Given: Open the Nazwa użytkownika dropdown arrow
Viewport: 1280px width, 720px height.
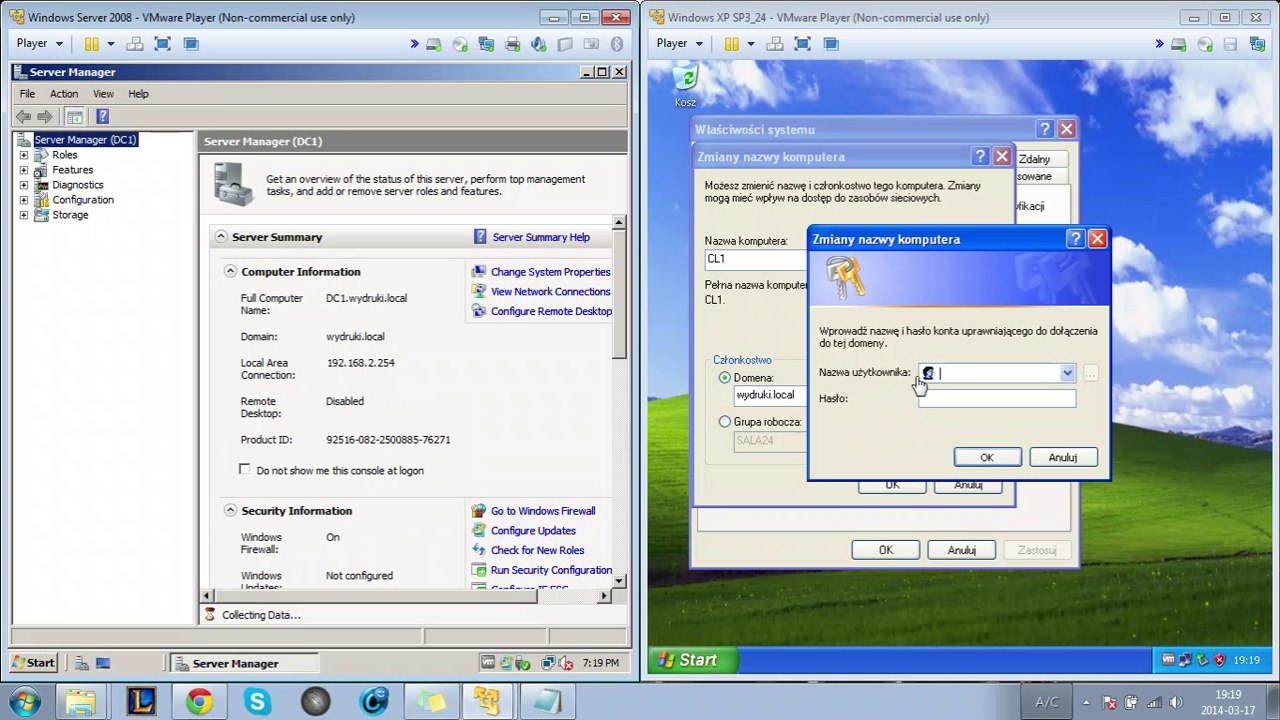Looking at the screenshot, I should [1067, 373].
